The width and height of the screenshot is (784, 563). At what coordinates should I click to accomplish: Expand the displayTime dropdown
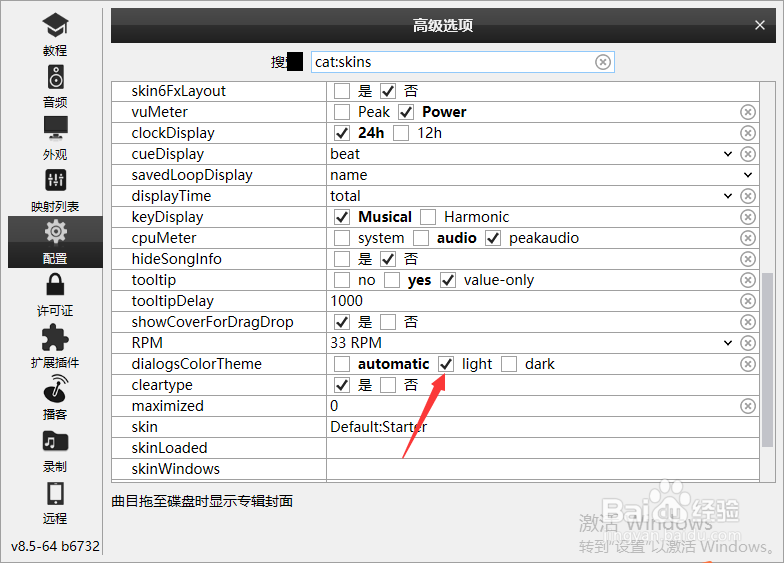(x=728, y=196)
